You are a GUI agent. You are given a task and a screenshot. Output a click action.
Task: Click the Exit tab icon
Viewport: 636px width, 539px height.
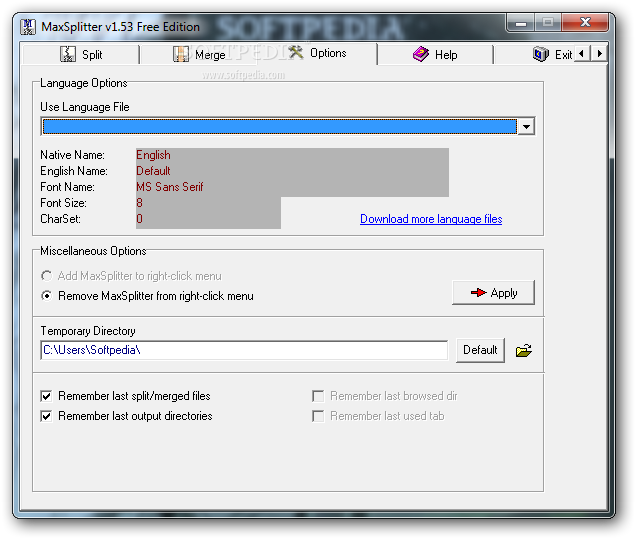click(541, 54)
